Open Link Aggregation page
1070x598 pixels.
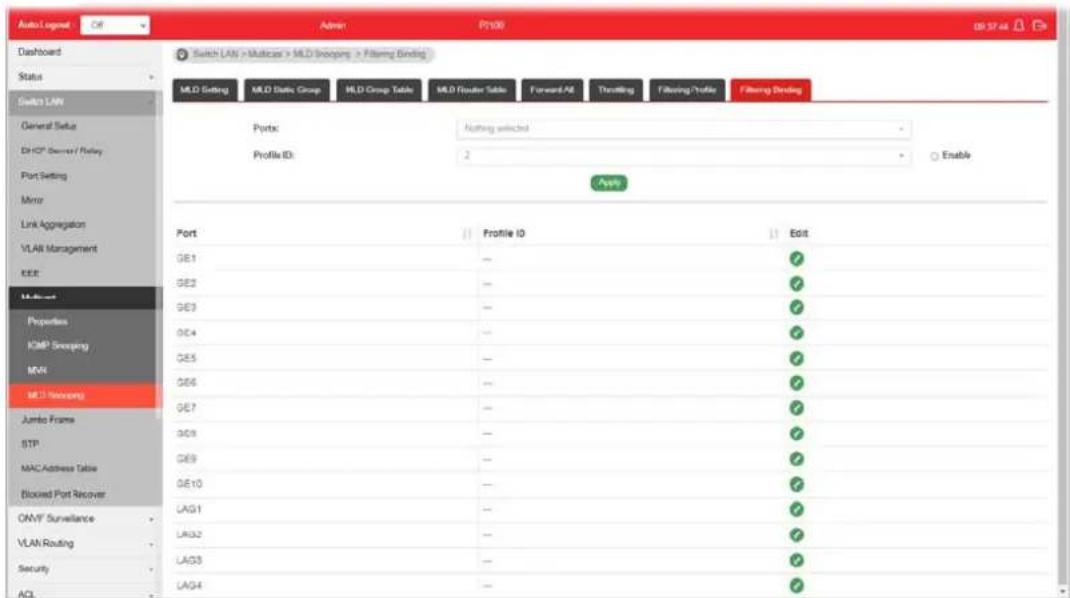(53, 225)
